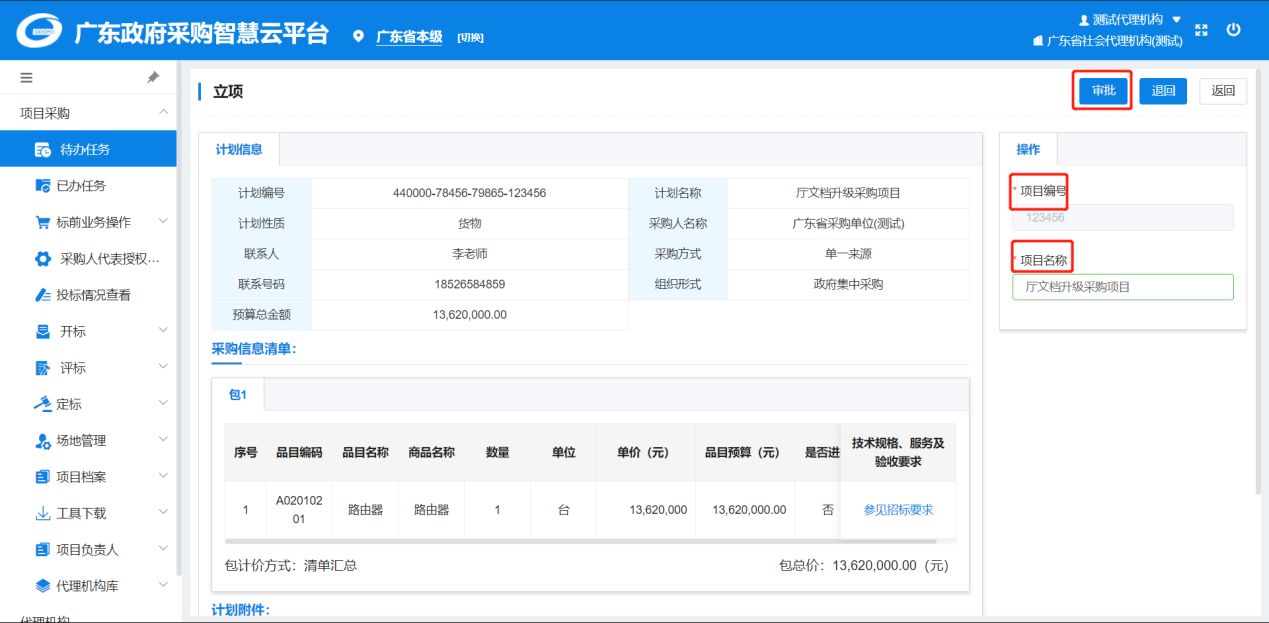Click the power logout icon
This screenshot has height=623, width=1269.
(x=1233, y=30)
